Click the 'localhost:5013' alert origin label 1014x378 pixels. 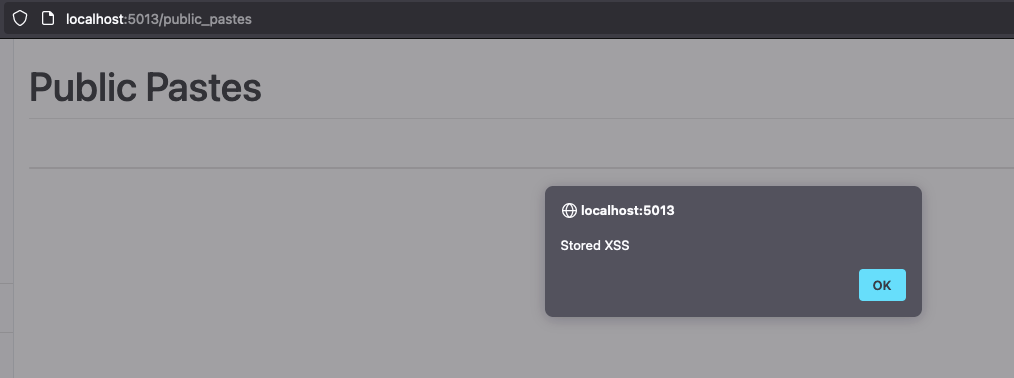(x=627, y=210)
